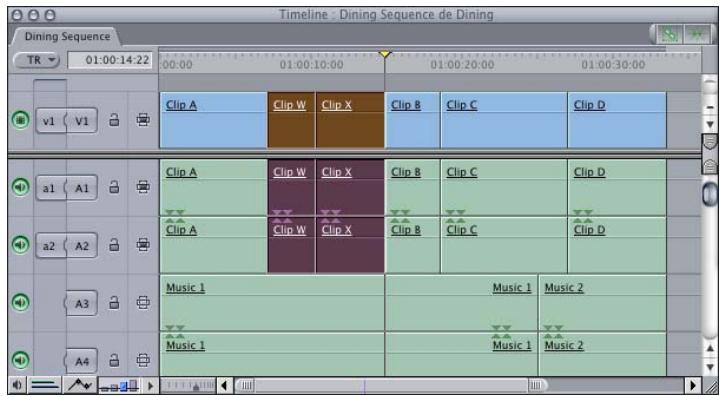Viewport: 721px width, 396px height.
Task: Click upper down-arrow on vertical scrollbar
Action: [710, 125]
